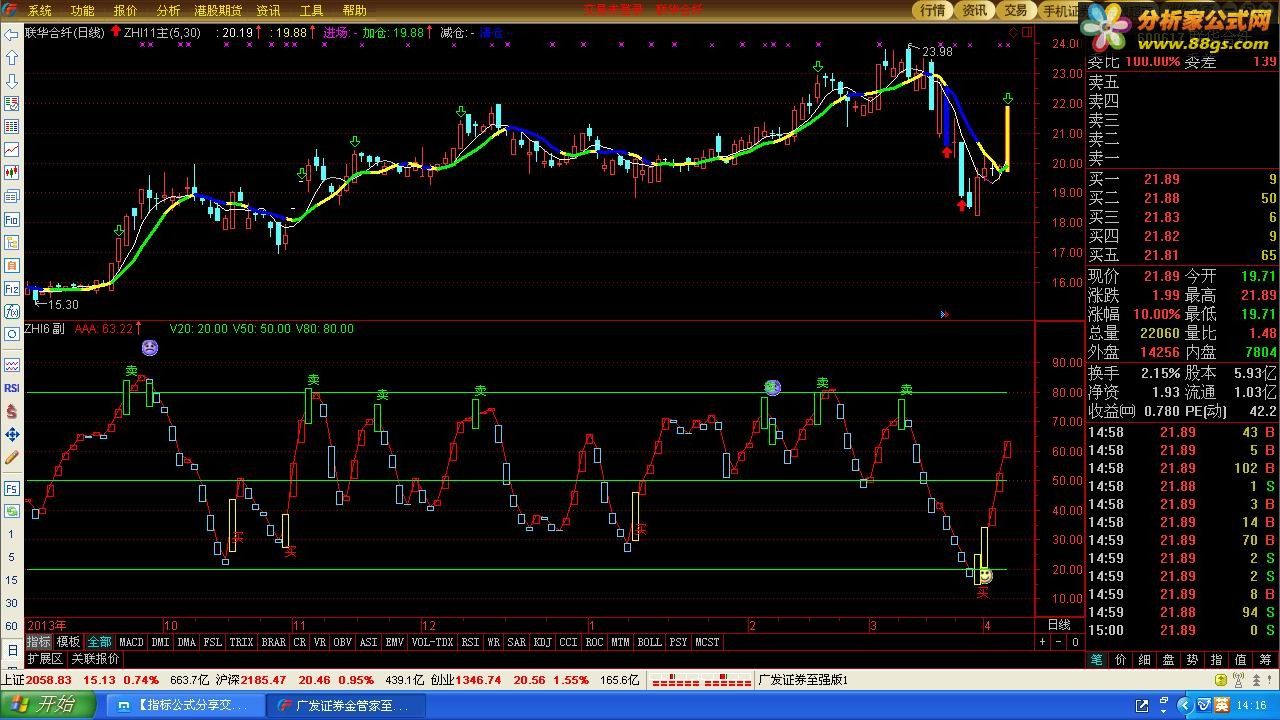This screenshot has height=720, width=1280.
Task: Click the sad face marker on indicator chart
Action: pos(149,348)
